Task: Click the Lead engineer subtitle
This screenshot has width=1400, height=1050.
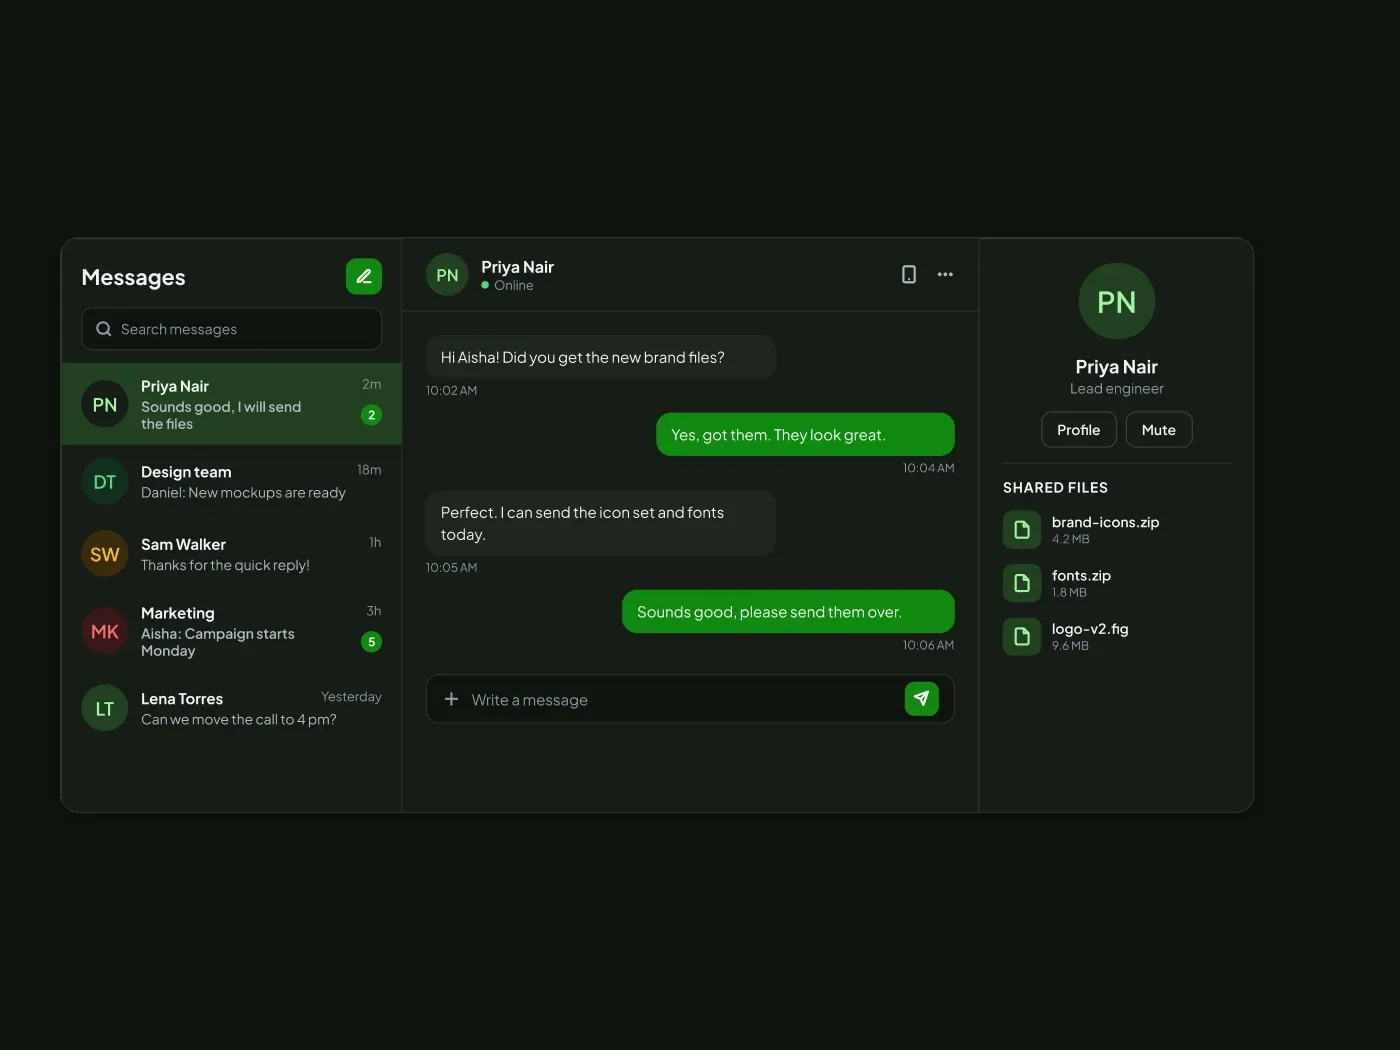Action: click(1116, 389)
